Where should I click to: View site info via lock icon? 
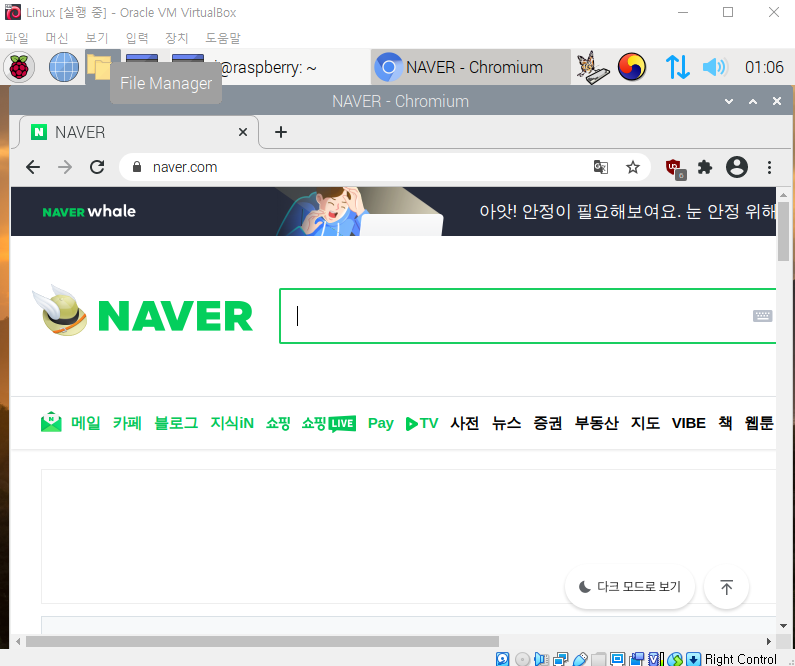[136, 167]
